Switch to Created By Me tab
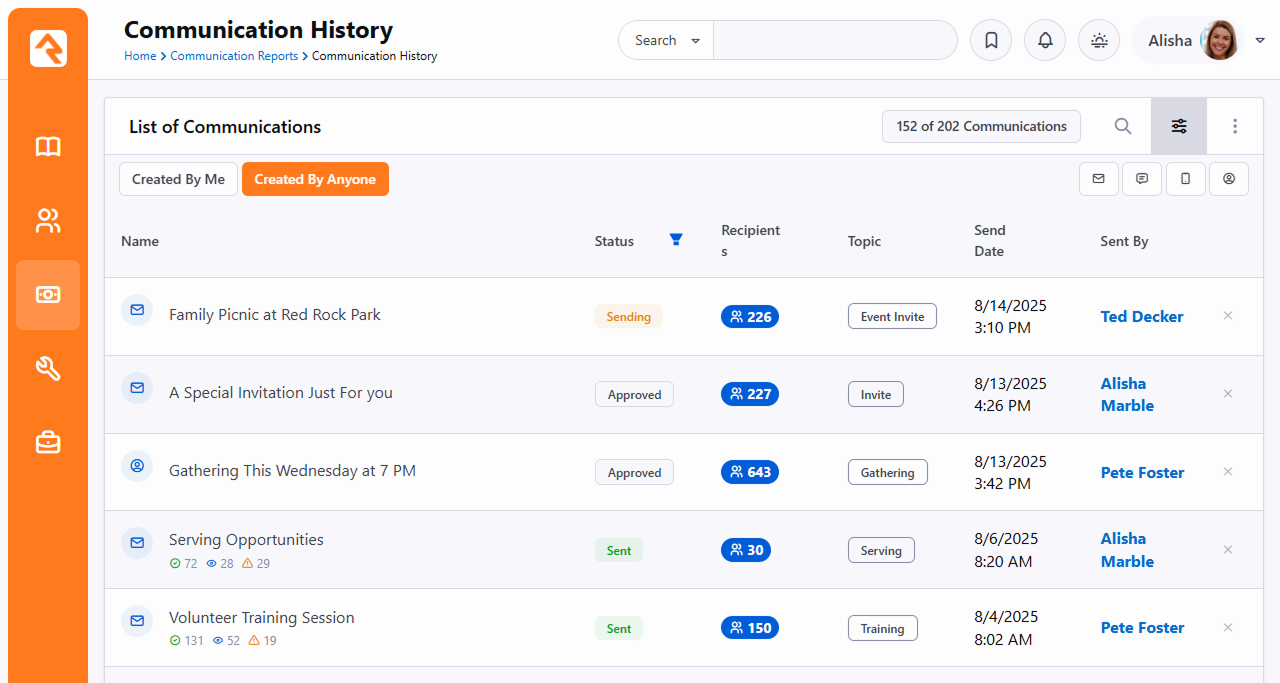Viewport: 1280px width, 683px height. coord(179,179)
